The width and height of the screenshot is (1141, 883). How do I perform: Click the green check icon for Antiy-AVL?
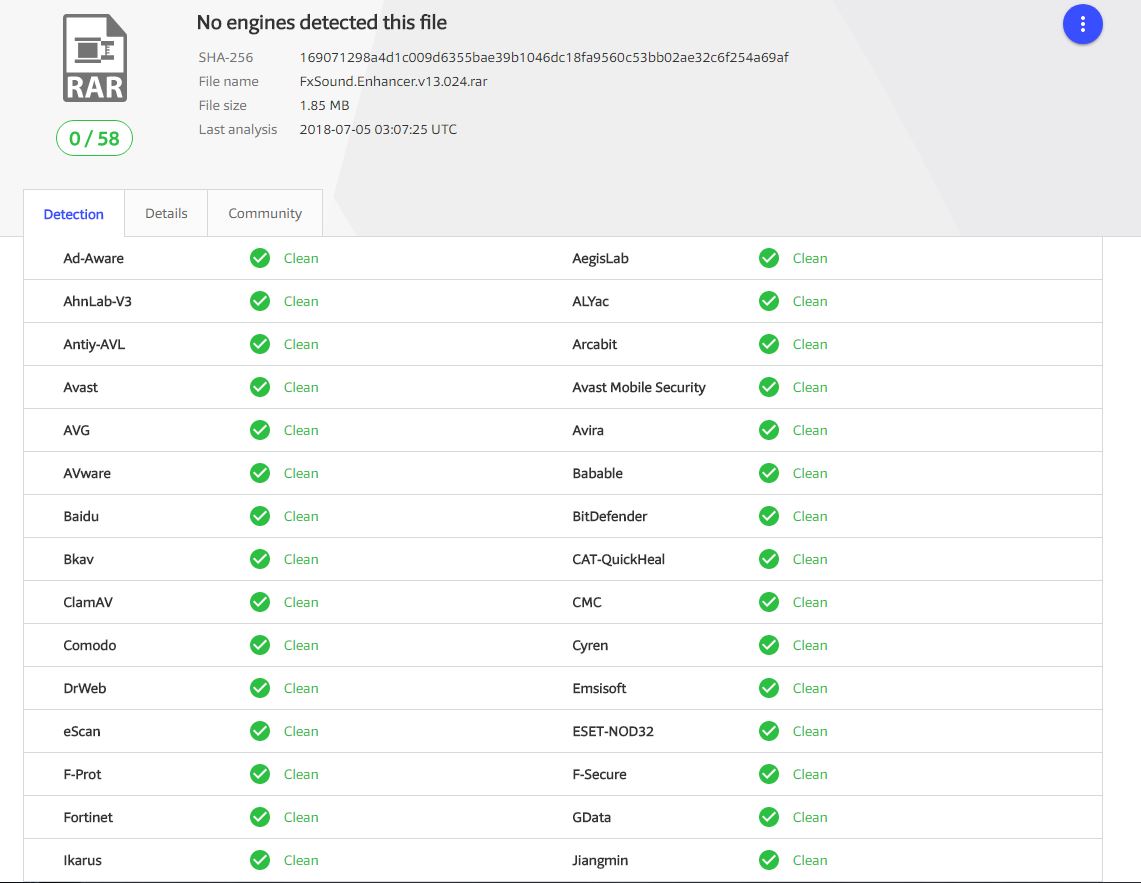(x=260, y=344)
